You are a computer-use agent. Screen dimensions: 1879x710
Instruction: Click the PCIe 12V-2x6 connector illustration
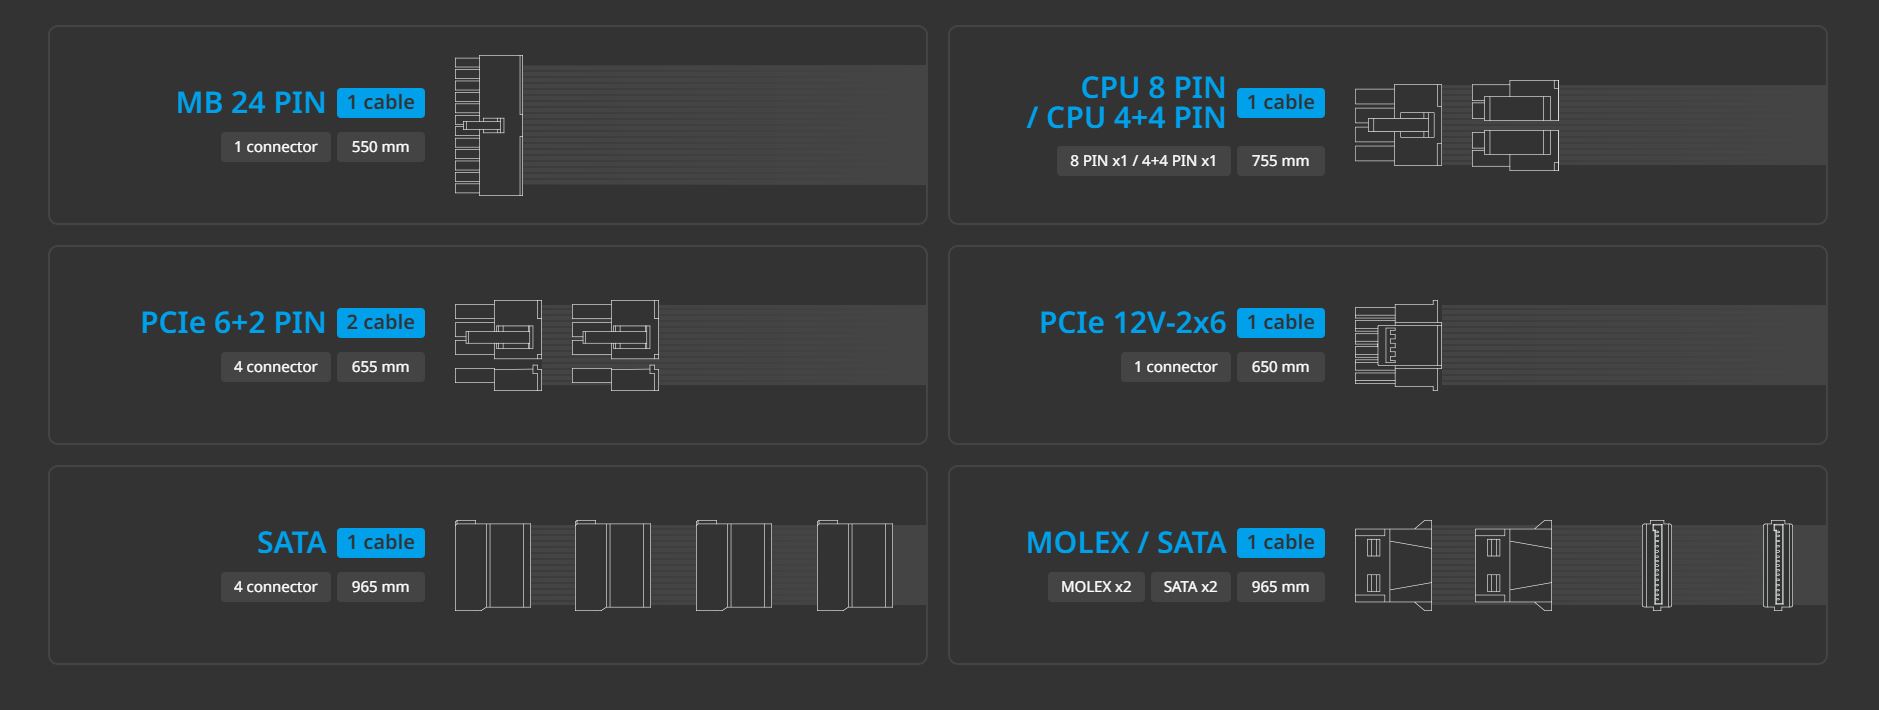[x=1397, y=345]
